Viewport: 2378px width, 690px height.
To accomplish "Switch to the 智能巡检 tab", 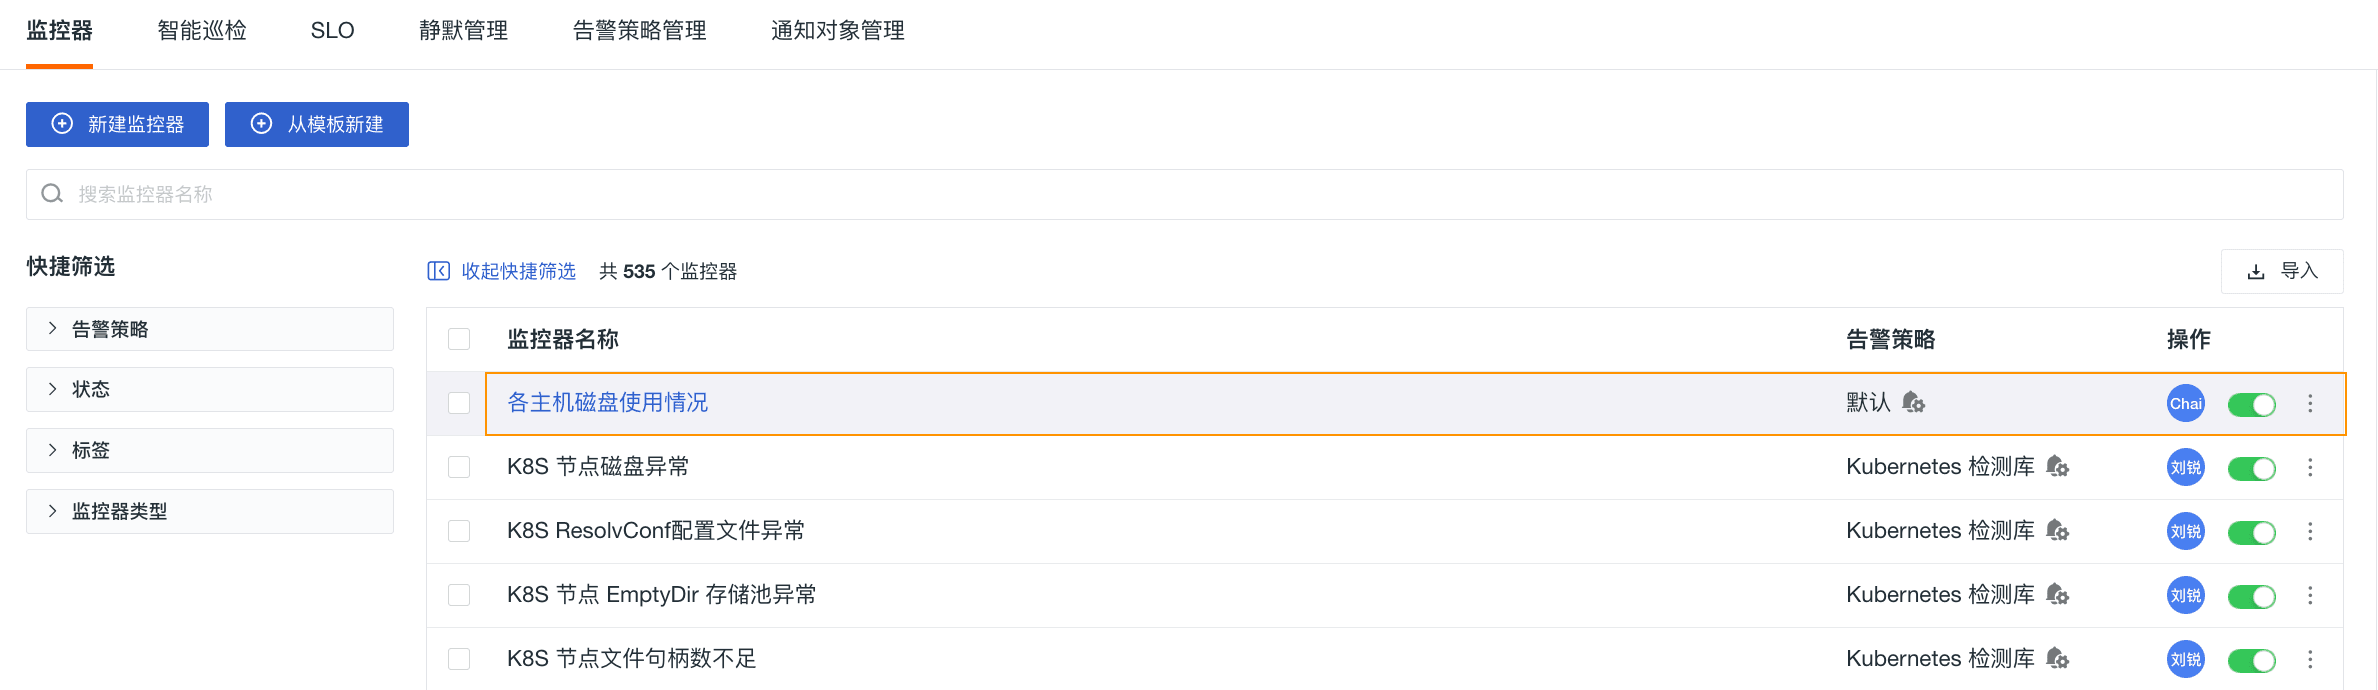I will [202, 31].
